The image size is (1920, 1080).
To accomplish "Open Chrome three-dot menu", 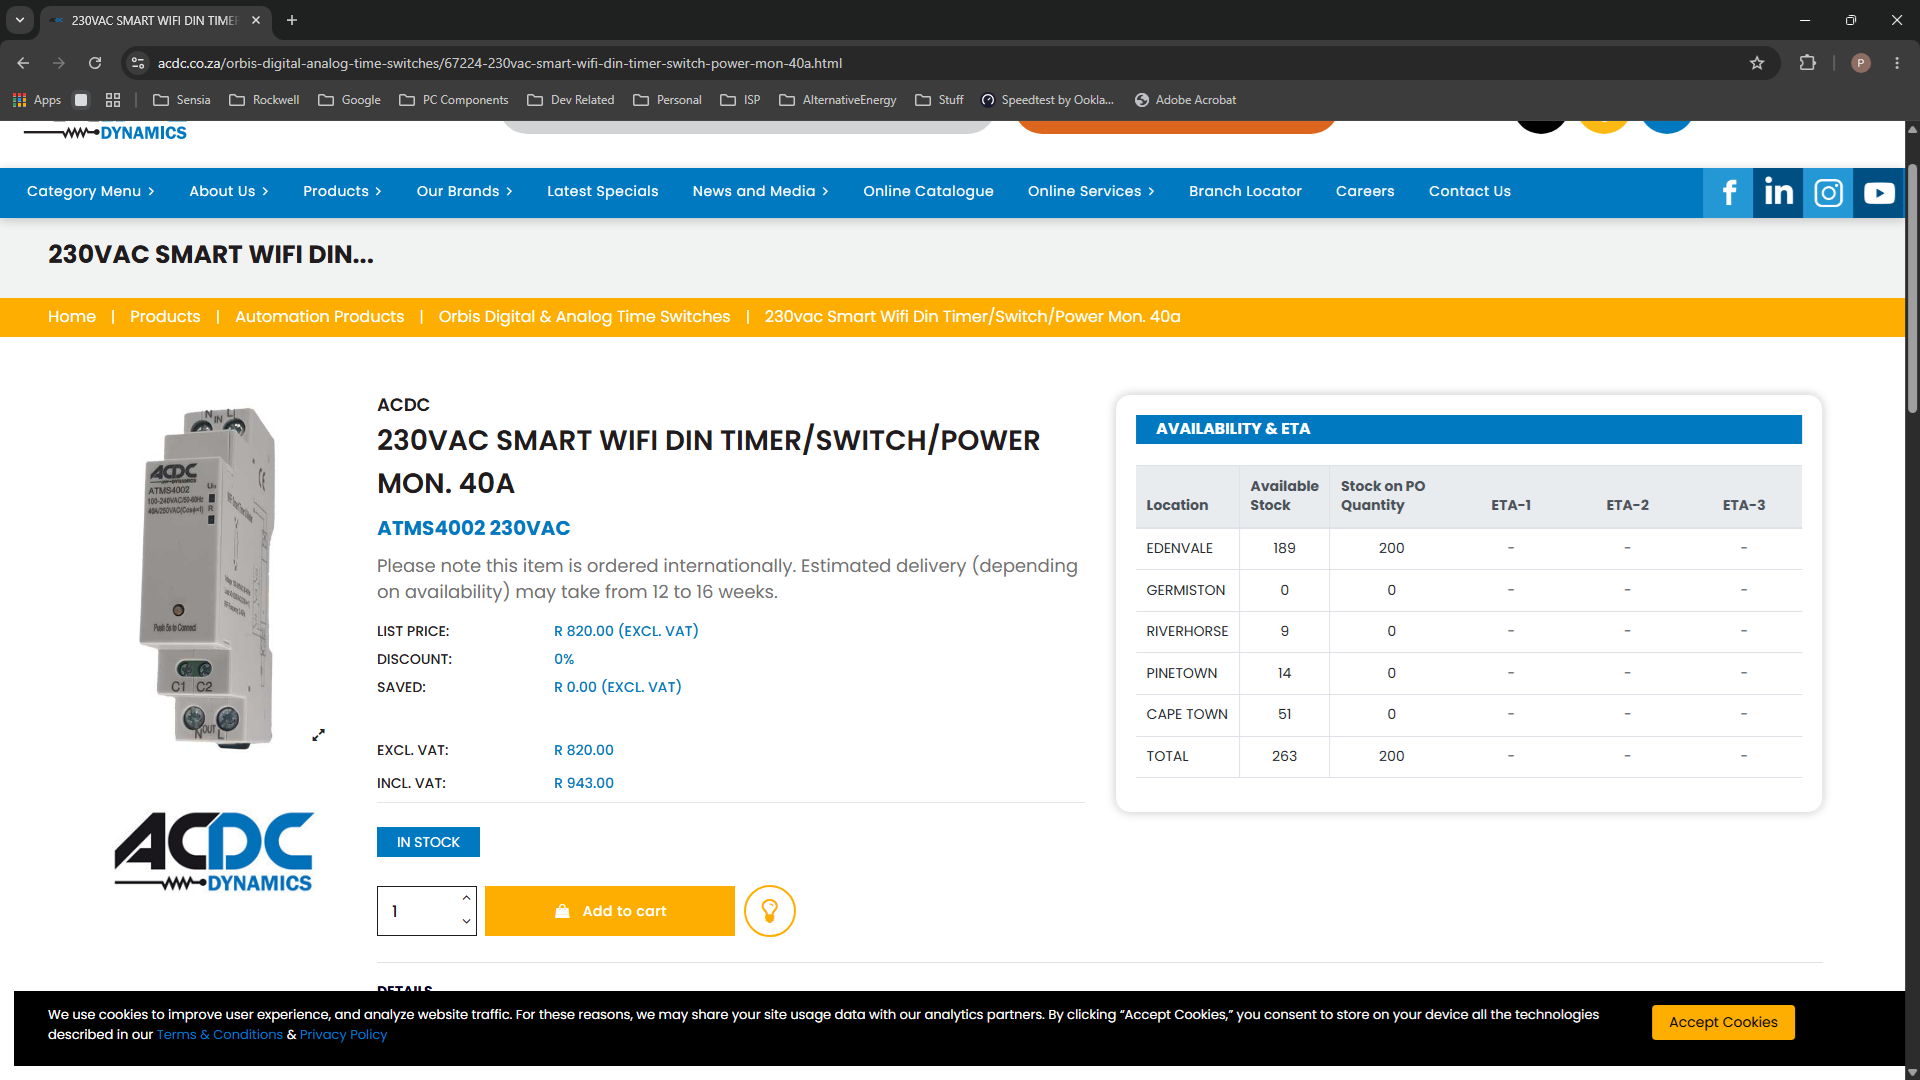I will (x=1897, y=63).
